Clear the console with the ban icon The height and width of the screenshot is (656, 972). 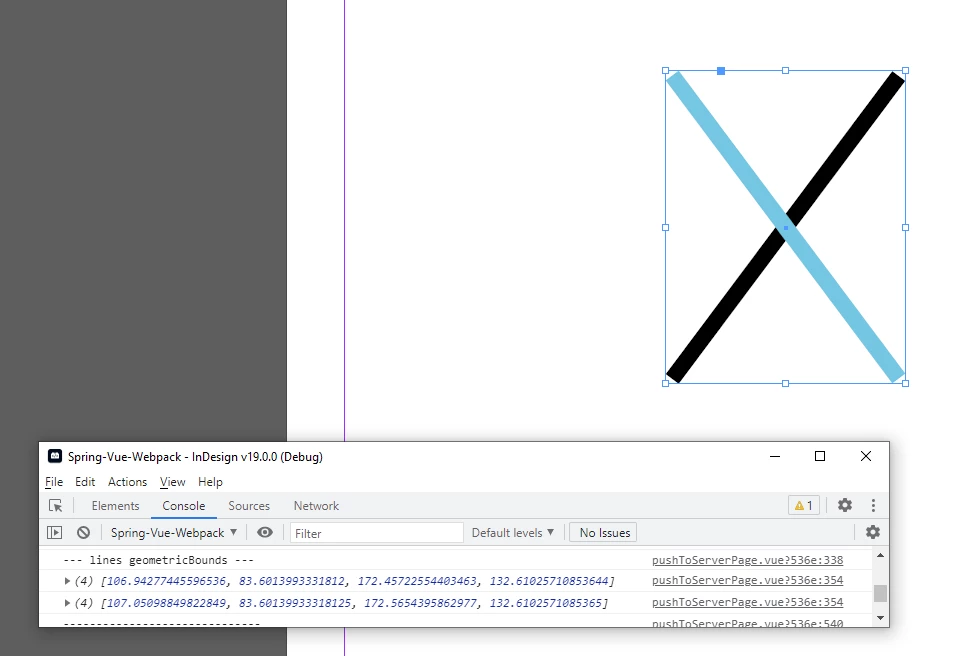tap(84, 533)
